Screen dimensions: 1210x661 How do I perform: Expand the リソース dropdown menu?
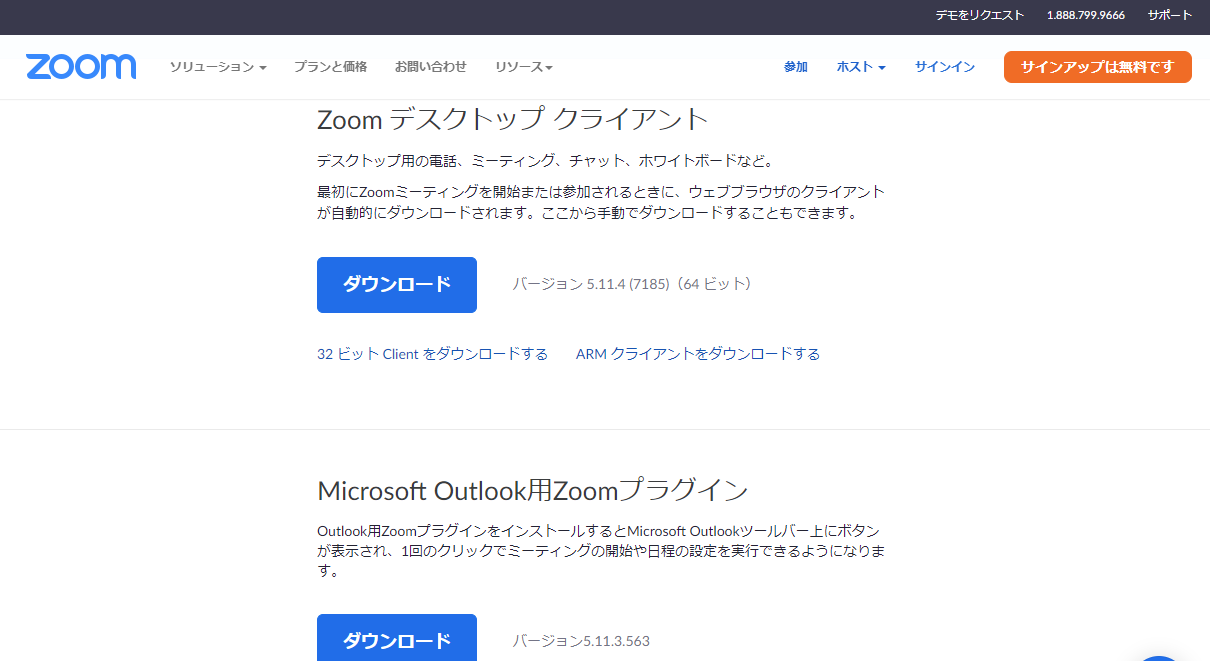click(523, 67)
